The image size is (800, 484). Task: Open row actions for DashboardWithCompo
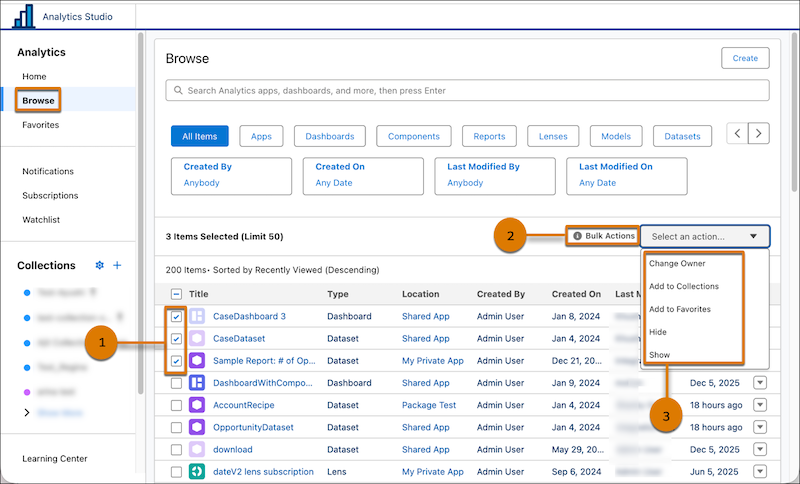[x=760, y=383]
